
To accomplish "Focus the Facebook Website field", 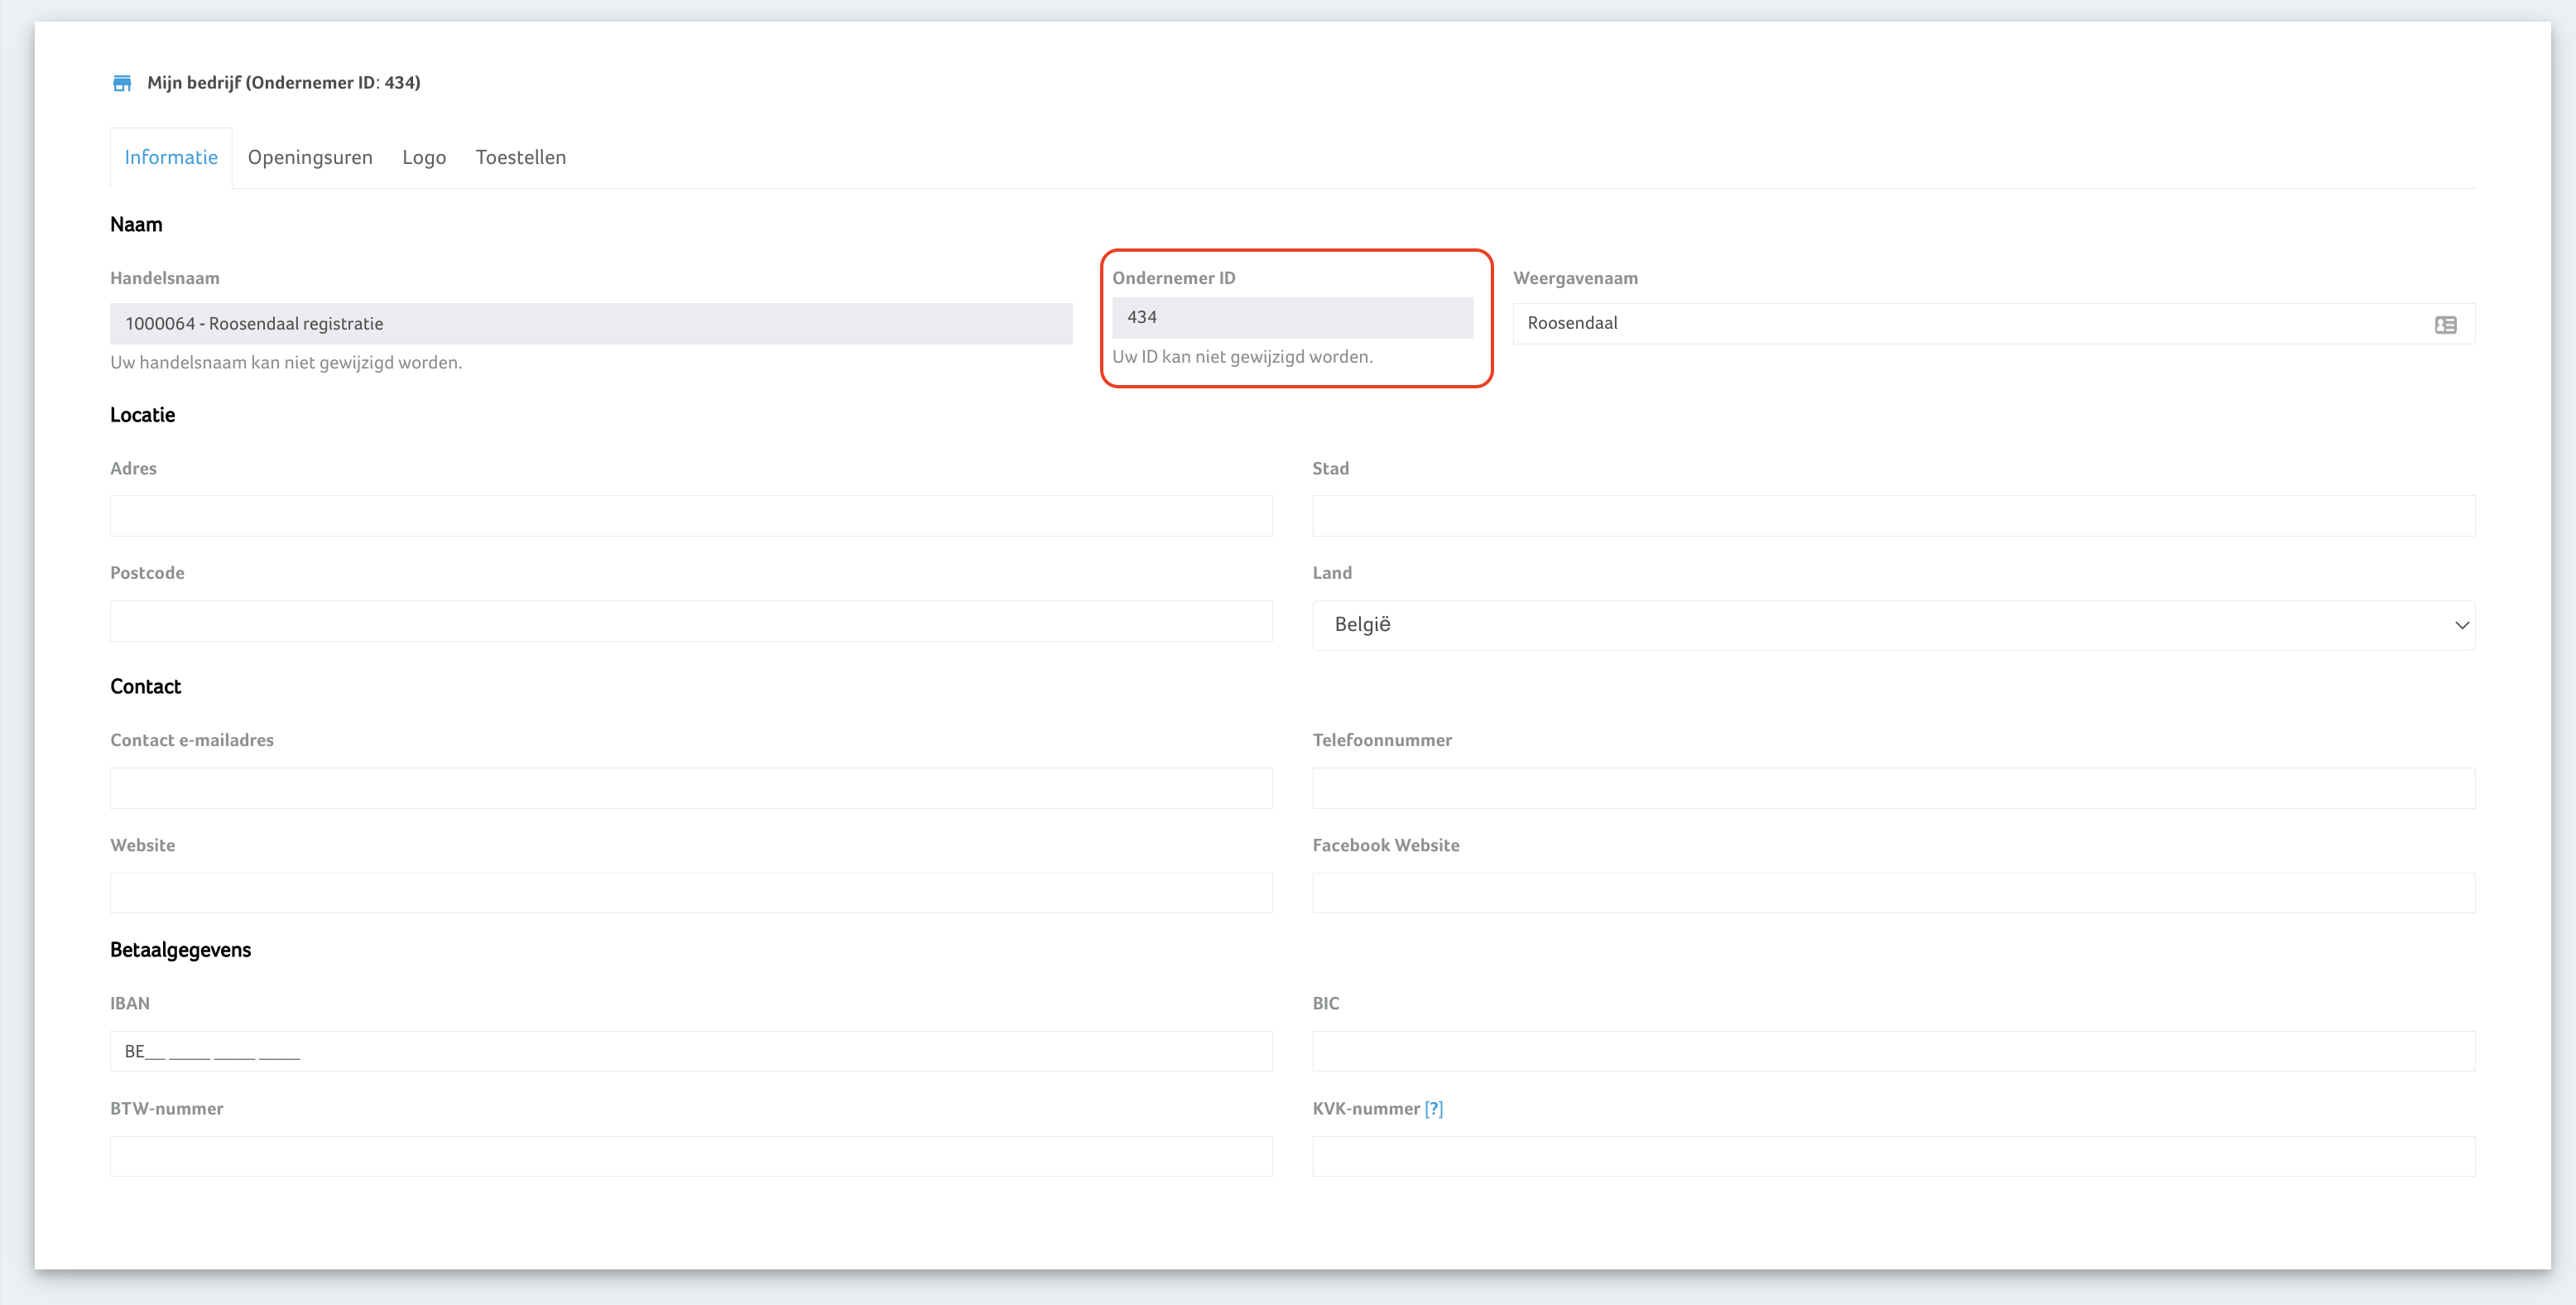I will coord(1892,893).
